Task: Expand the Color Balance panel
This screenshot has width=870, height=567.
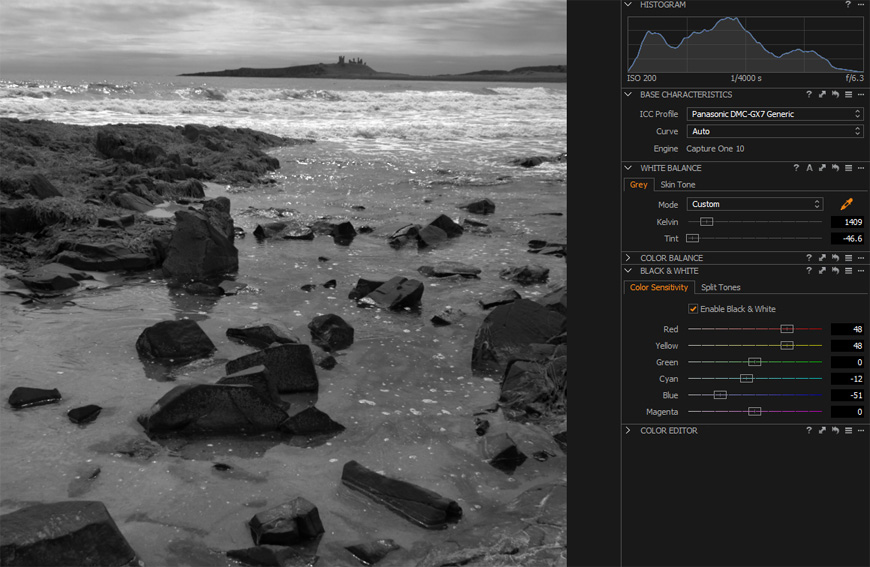Action: pos(628,258)
